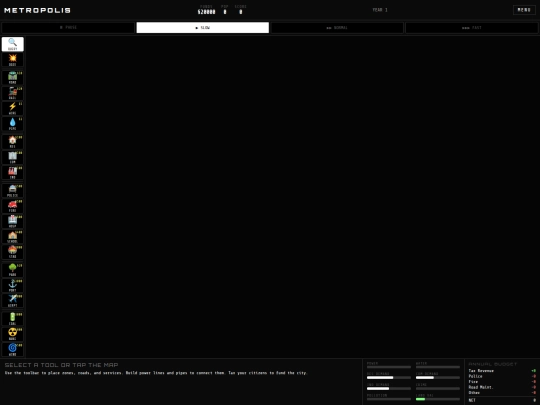Viewport: 540px width, 405px height.
Task: Pick the Nuclear power plant tool
Action: coord(13,334)
